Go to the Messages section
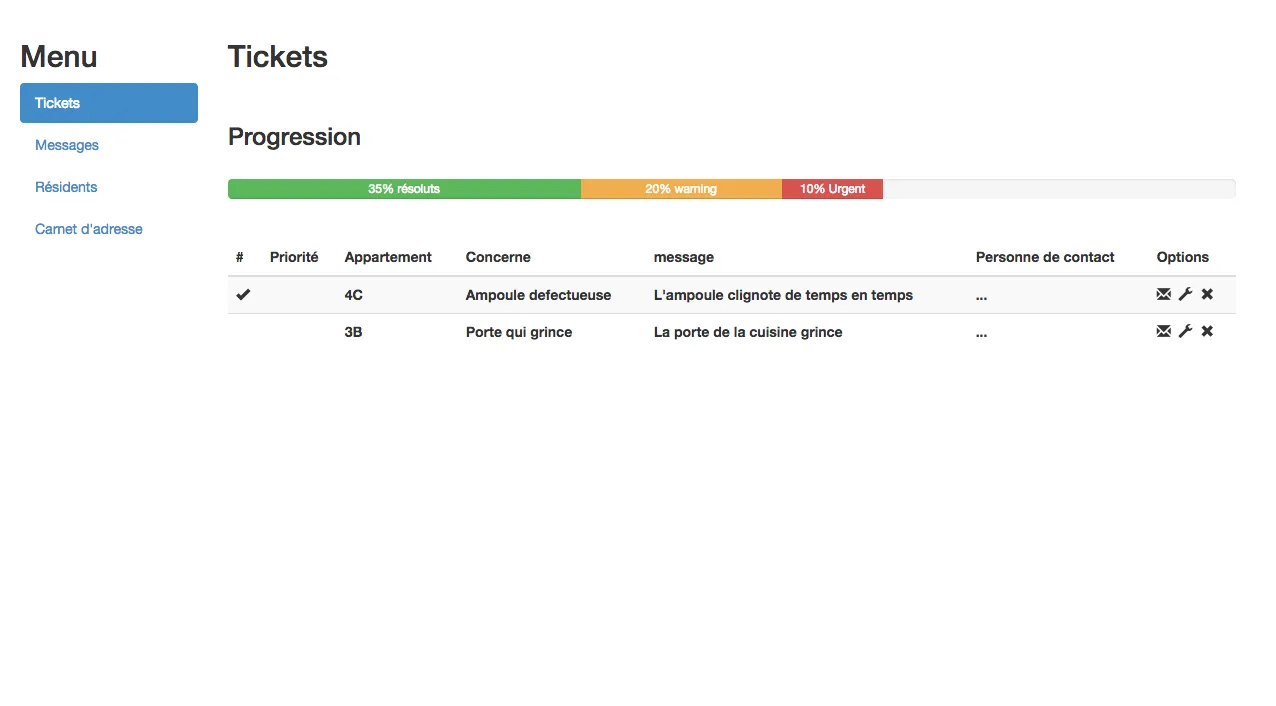This screenshot has height=706, width=1276. point(67,145)
